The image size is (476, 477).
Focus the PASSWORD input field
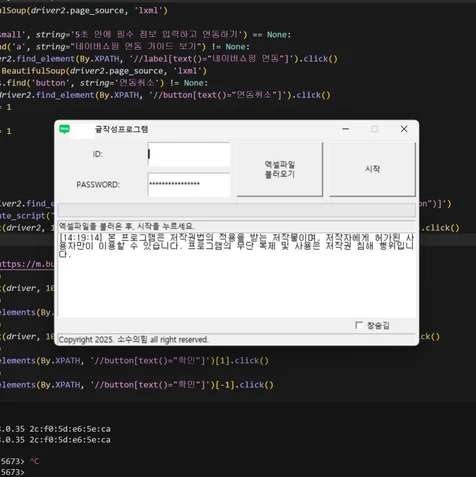coord(189,184)
